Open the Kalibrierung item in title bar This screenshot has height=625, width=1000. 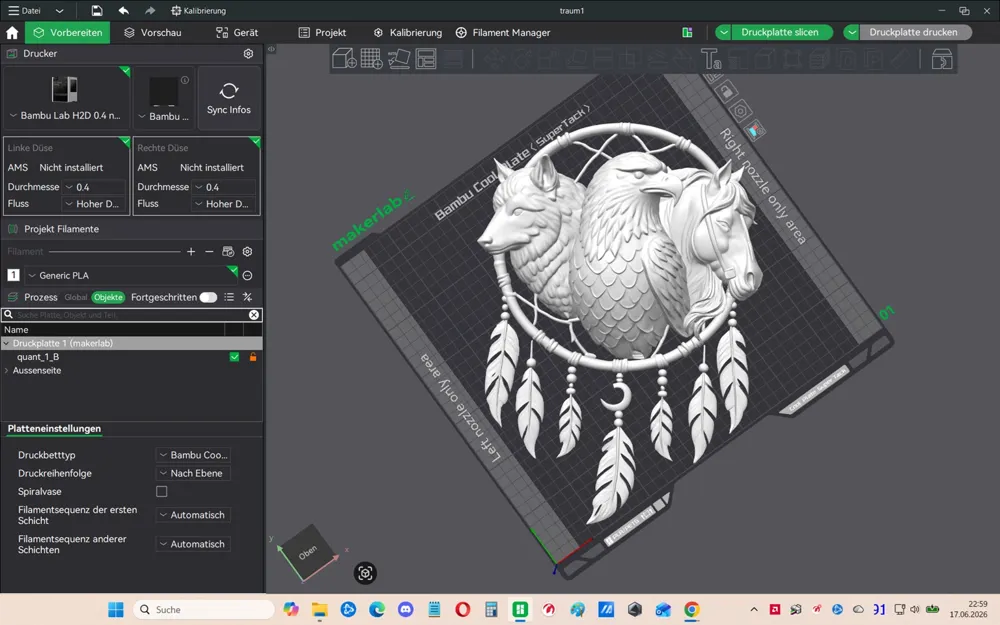[x=198, y=11]
